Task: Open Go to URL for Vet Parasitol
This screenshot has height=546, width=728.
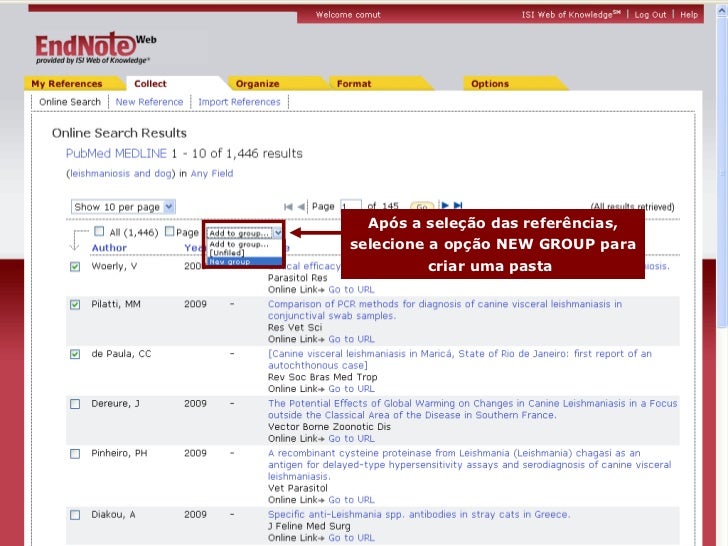Action: pos(351,500)
